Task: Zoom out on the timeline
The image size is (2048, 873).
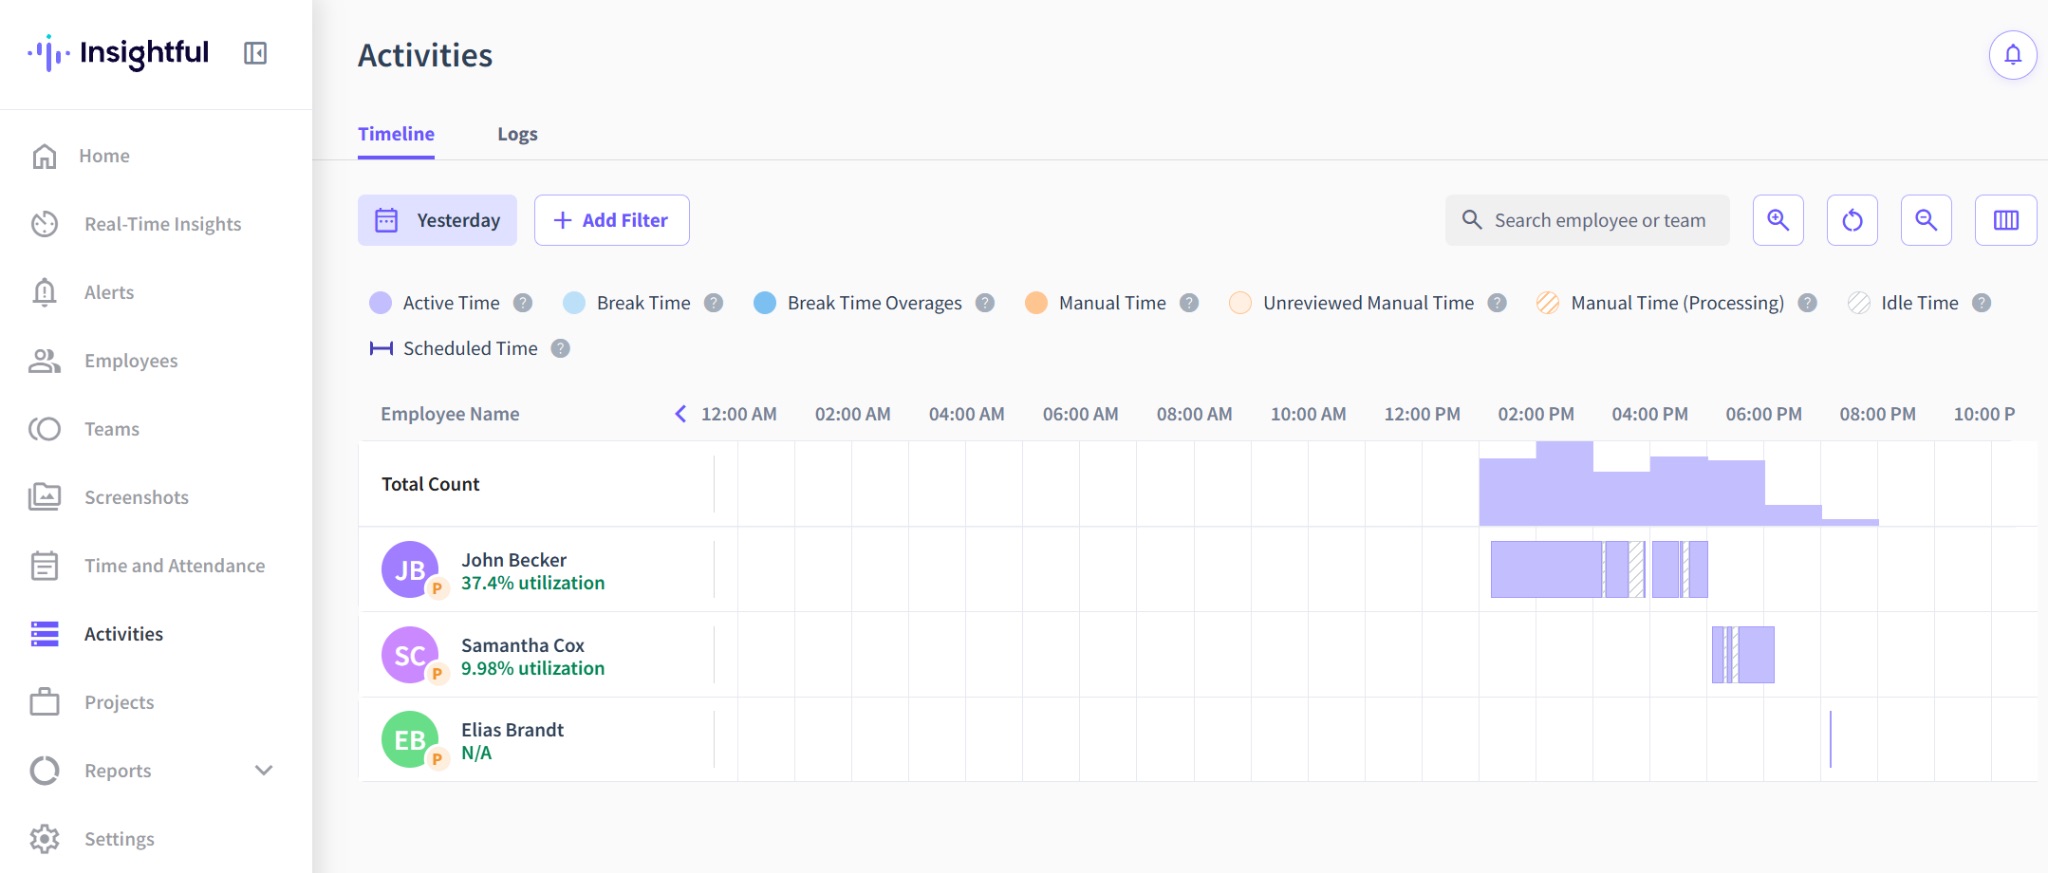Action: coord(1926,220)
